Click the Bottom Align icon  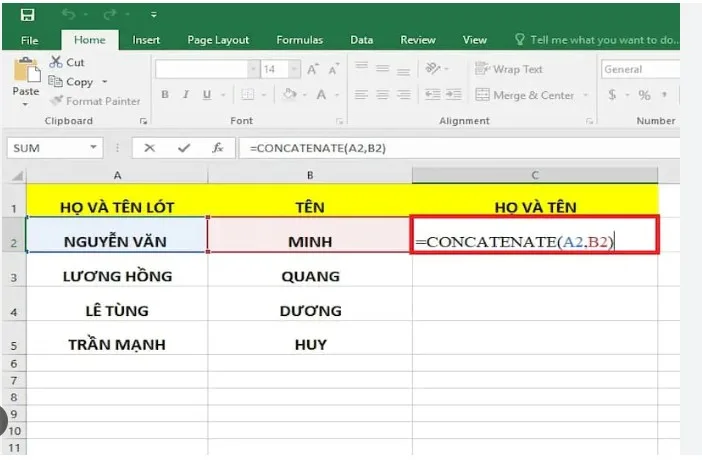[403, 70]
